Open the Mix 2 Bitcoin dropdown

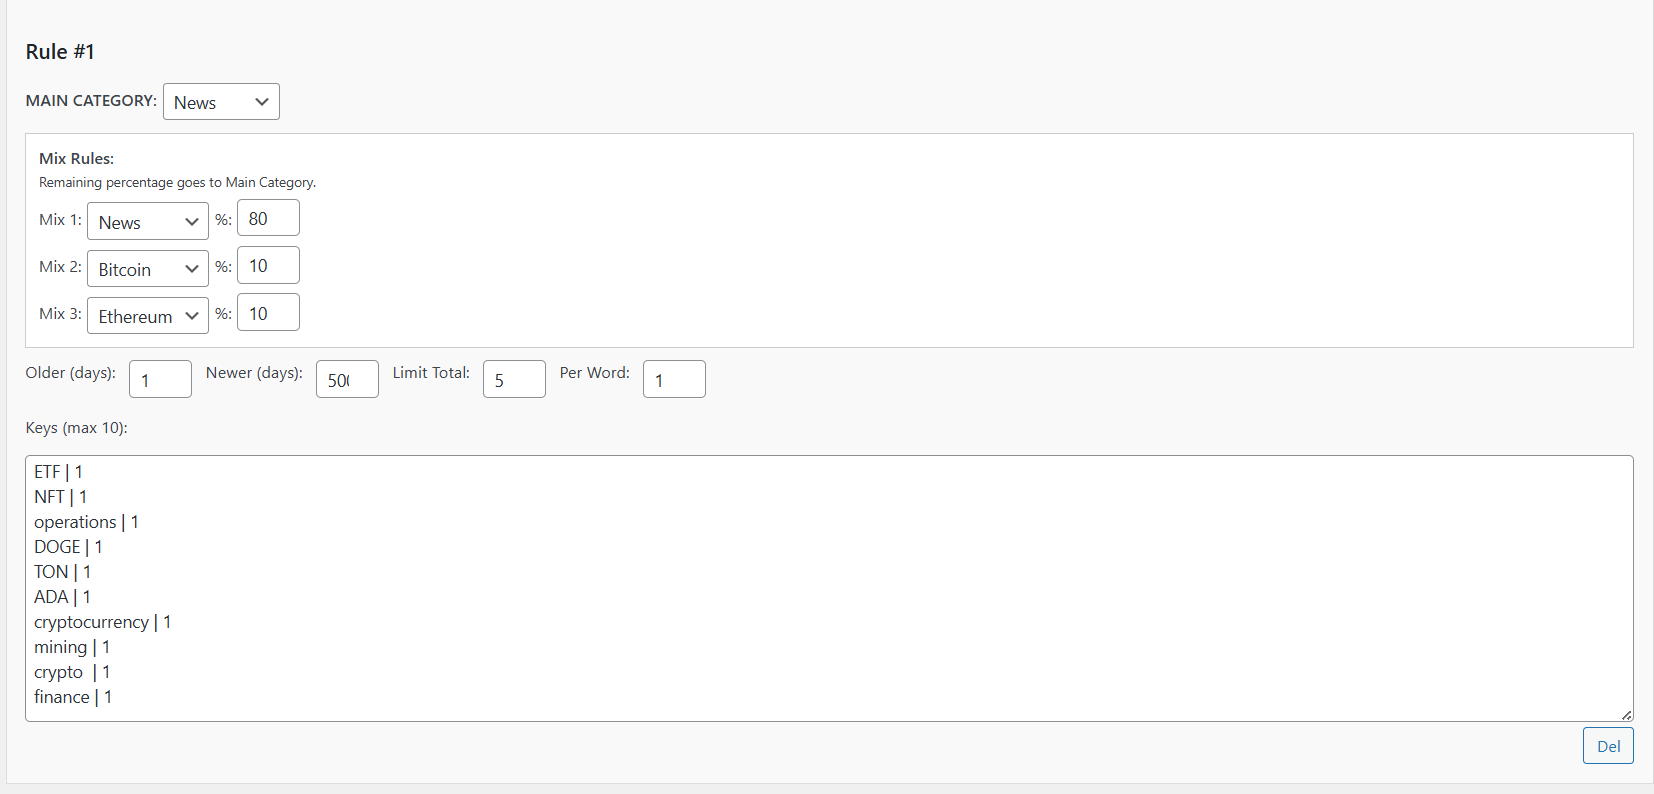tap(148, 269)
